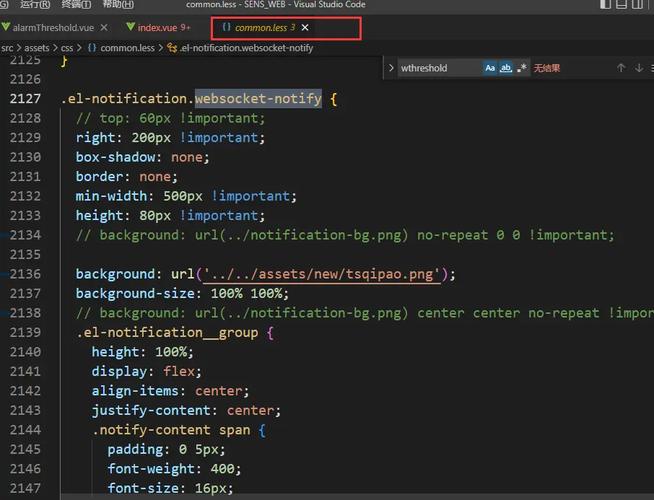
Task: Click the Vue icon on alarmThreshold.vue tab
Action: pos(6,27)
